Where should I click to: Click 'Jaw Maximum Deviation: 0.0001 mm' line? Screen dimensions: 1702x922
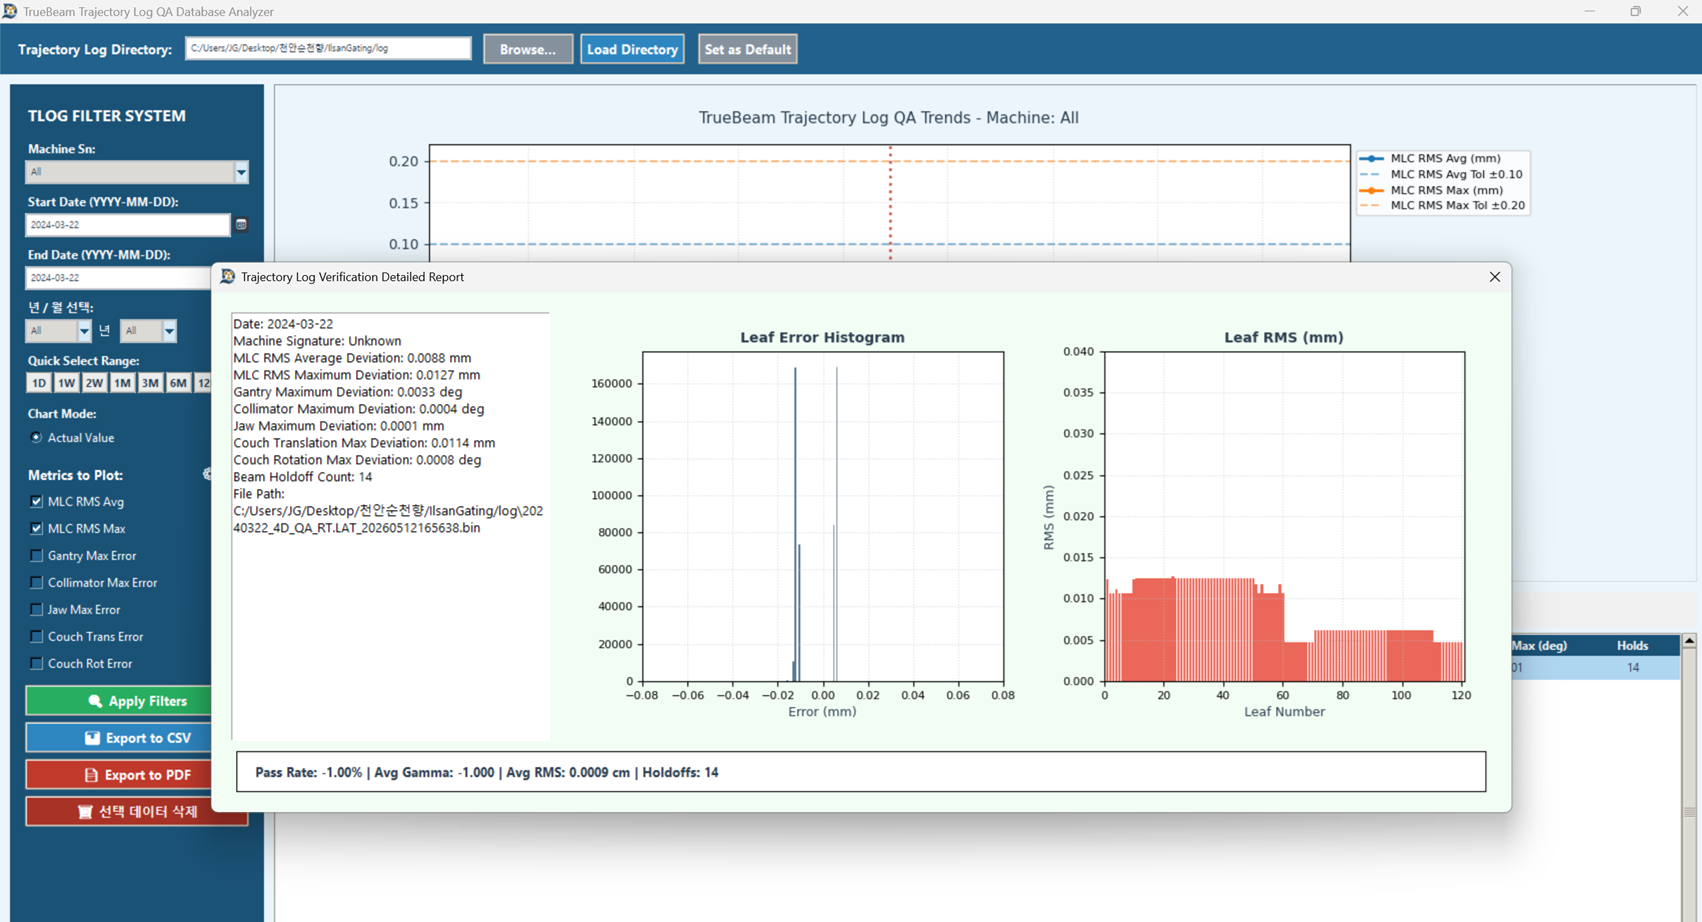(339, 426)
